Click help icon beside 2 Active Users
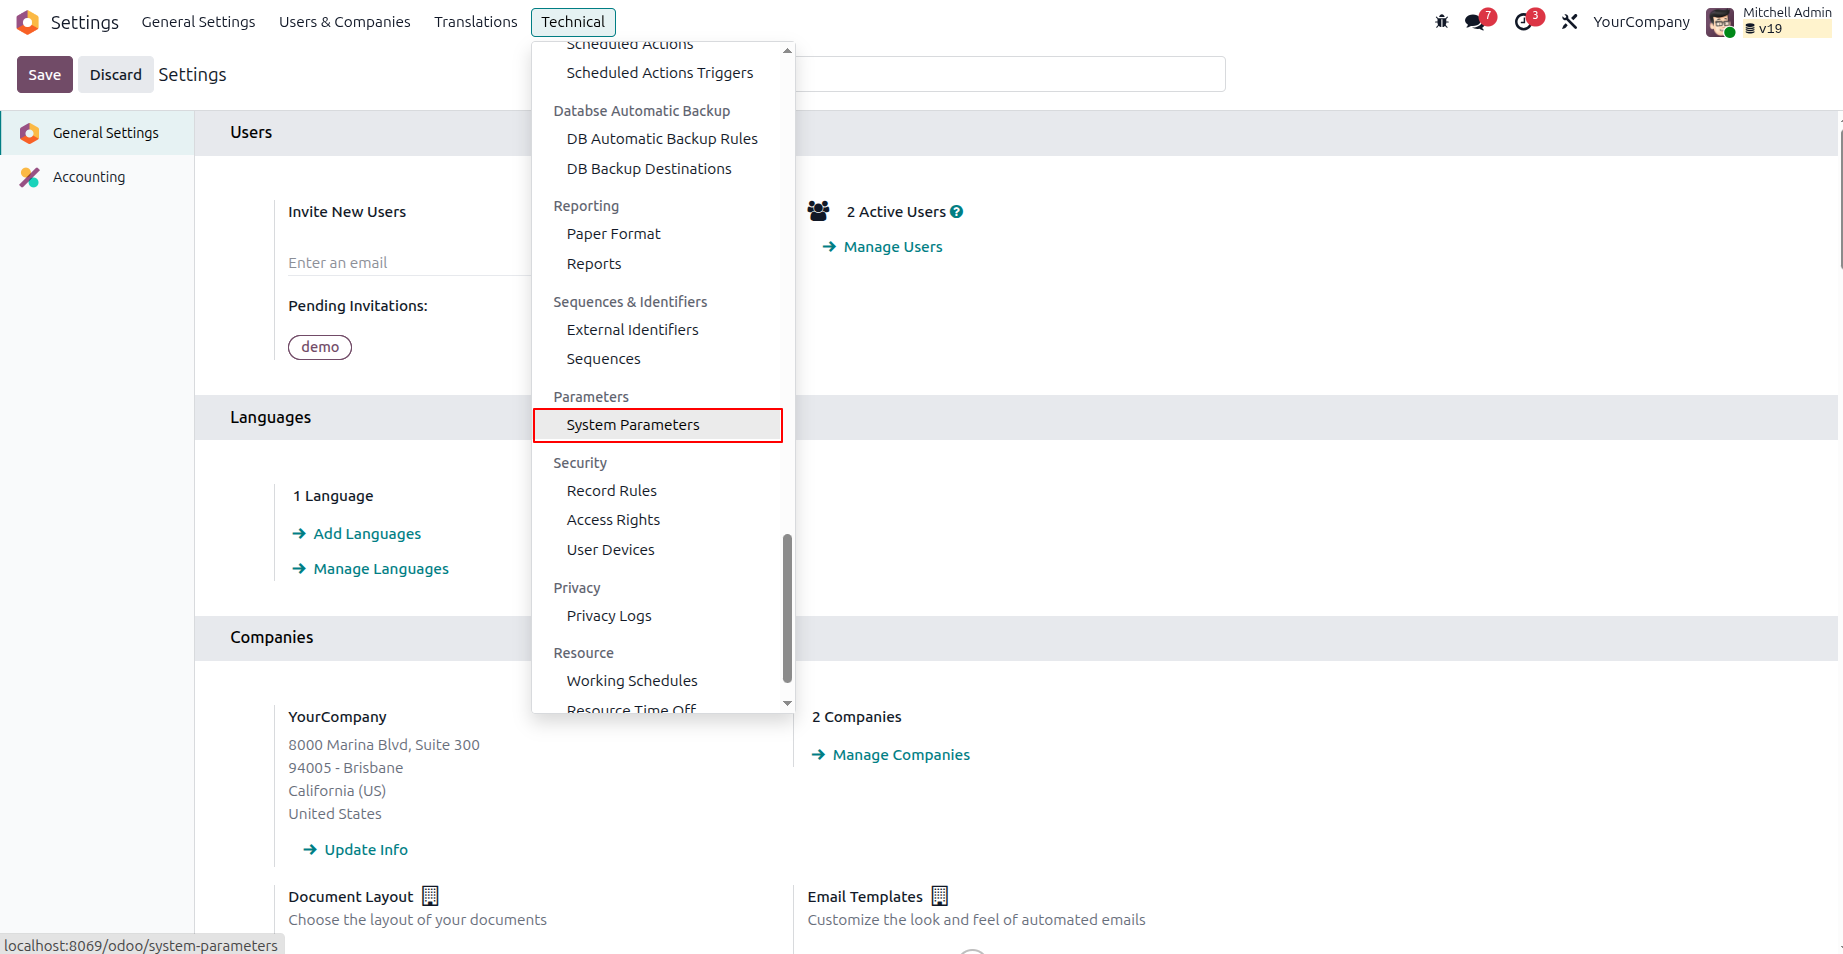The image size is (1843, 954). coord(957,212)
